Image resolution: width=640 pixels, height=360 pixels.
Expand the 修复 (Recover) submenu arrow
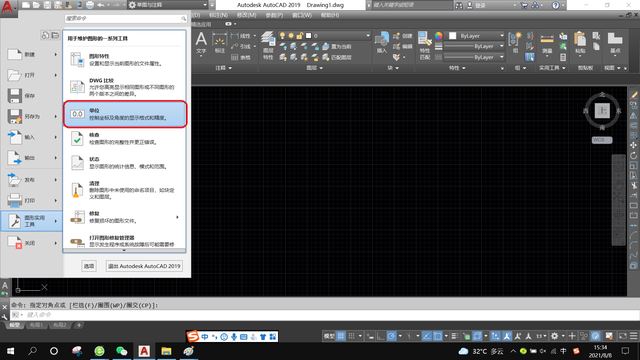[x=177, y=217]
